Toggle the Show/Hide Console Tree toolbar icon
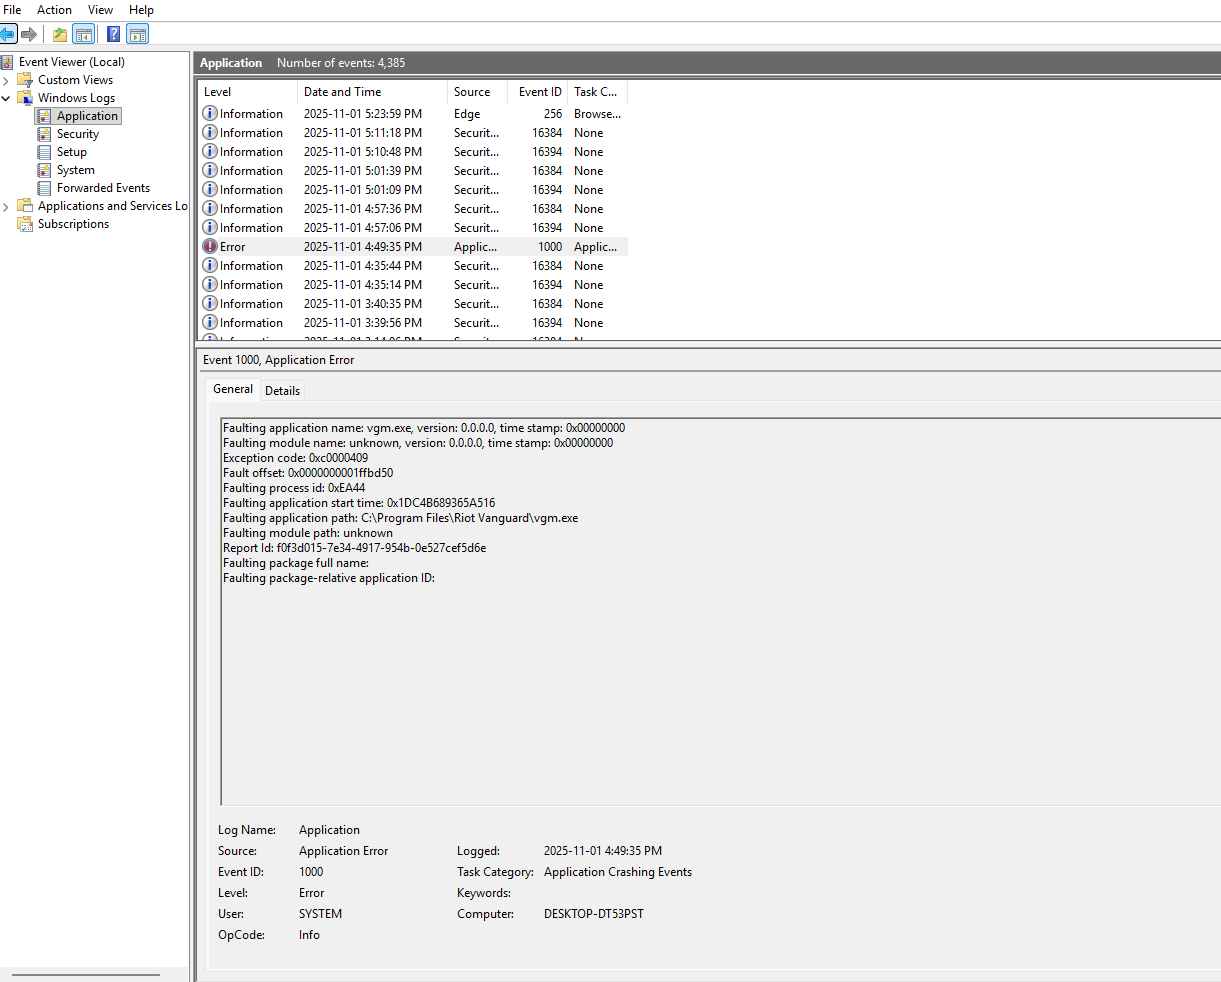1221x982 pixels. [84, 34]
